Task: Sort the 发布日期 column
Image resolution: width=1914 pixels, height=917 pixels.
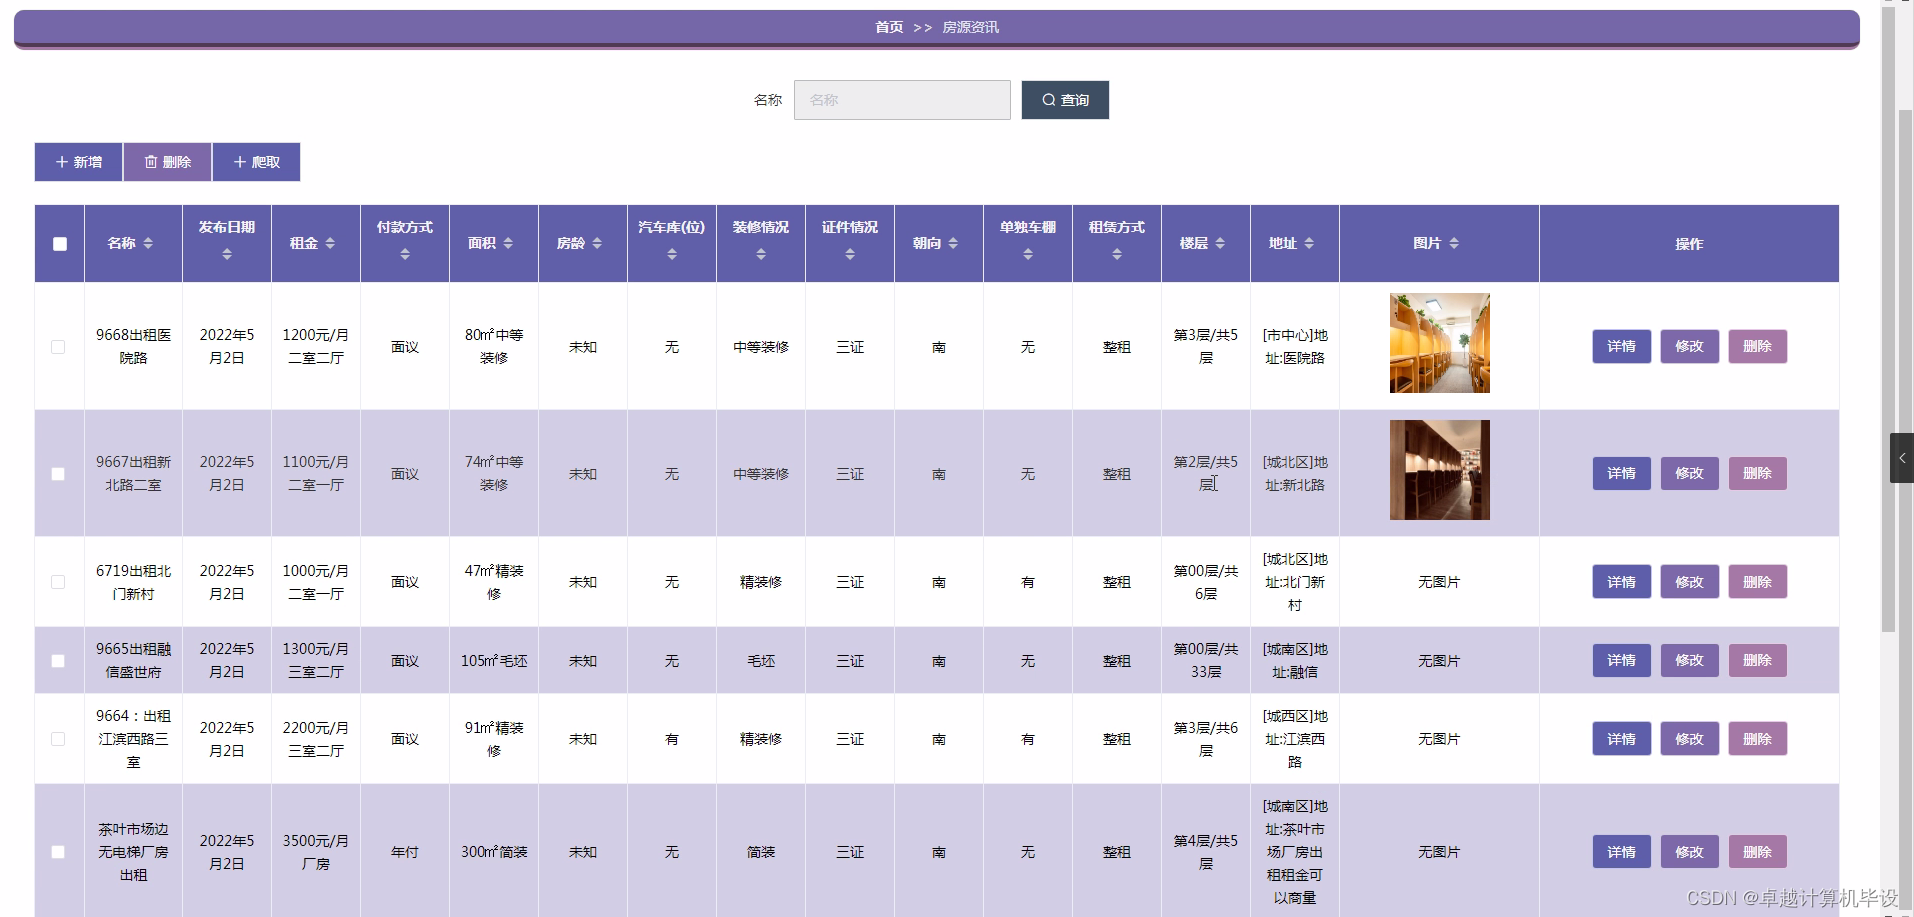Action: pyautogui.click(x=227, y=253)
